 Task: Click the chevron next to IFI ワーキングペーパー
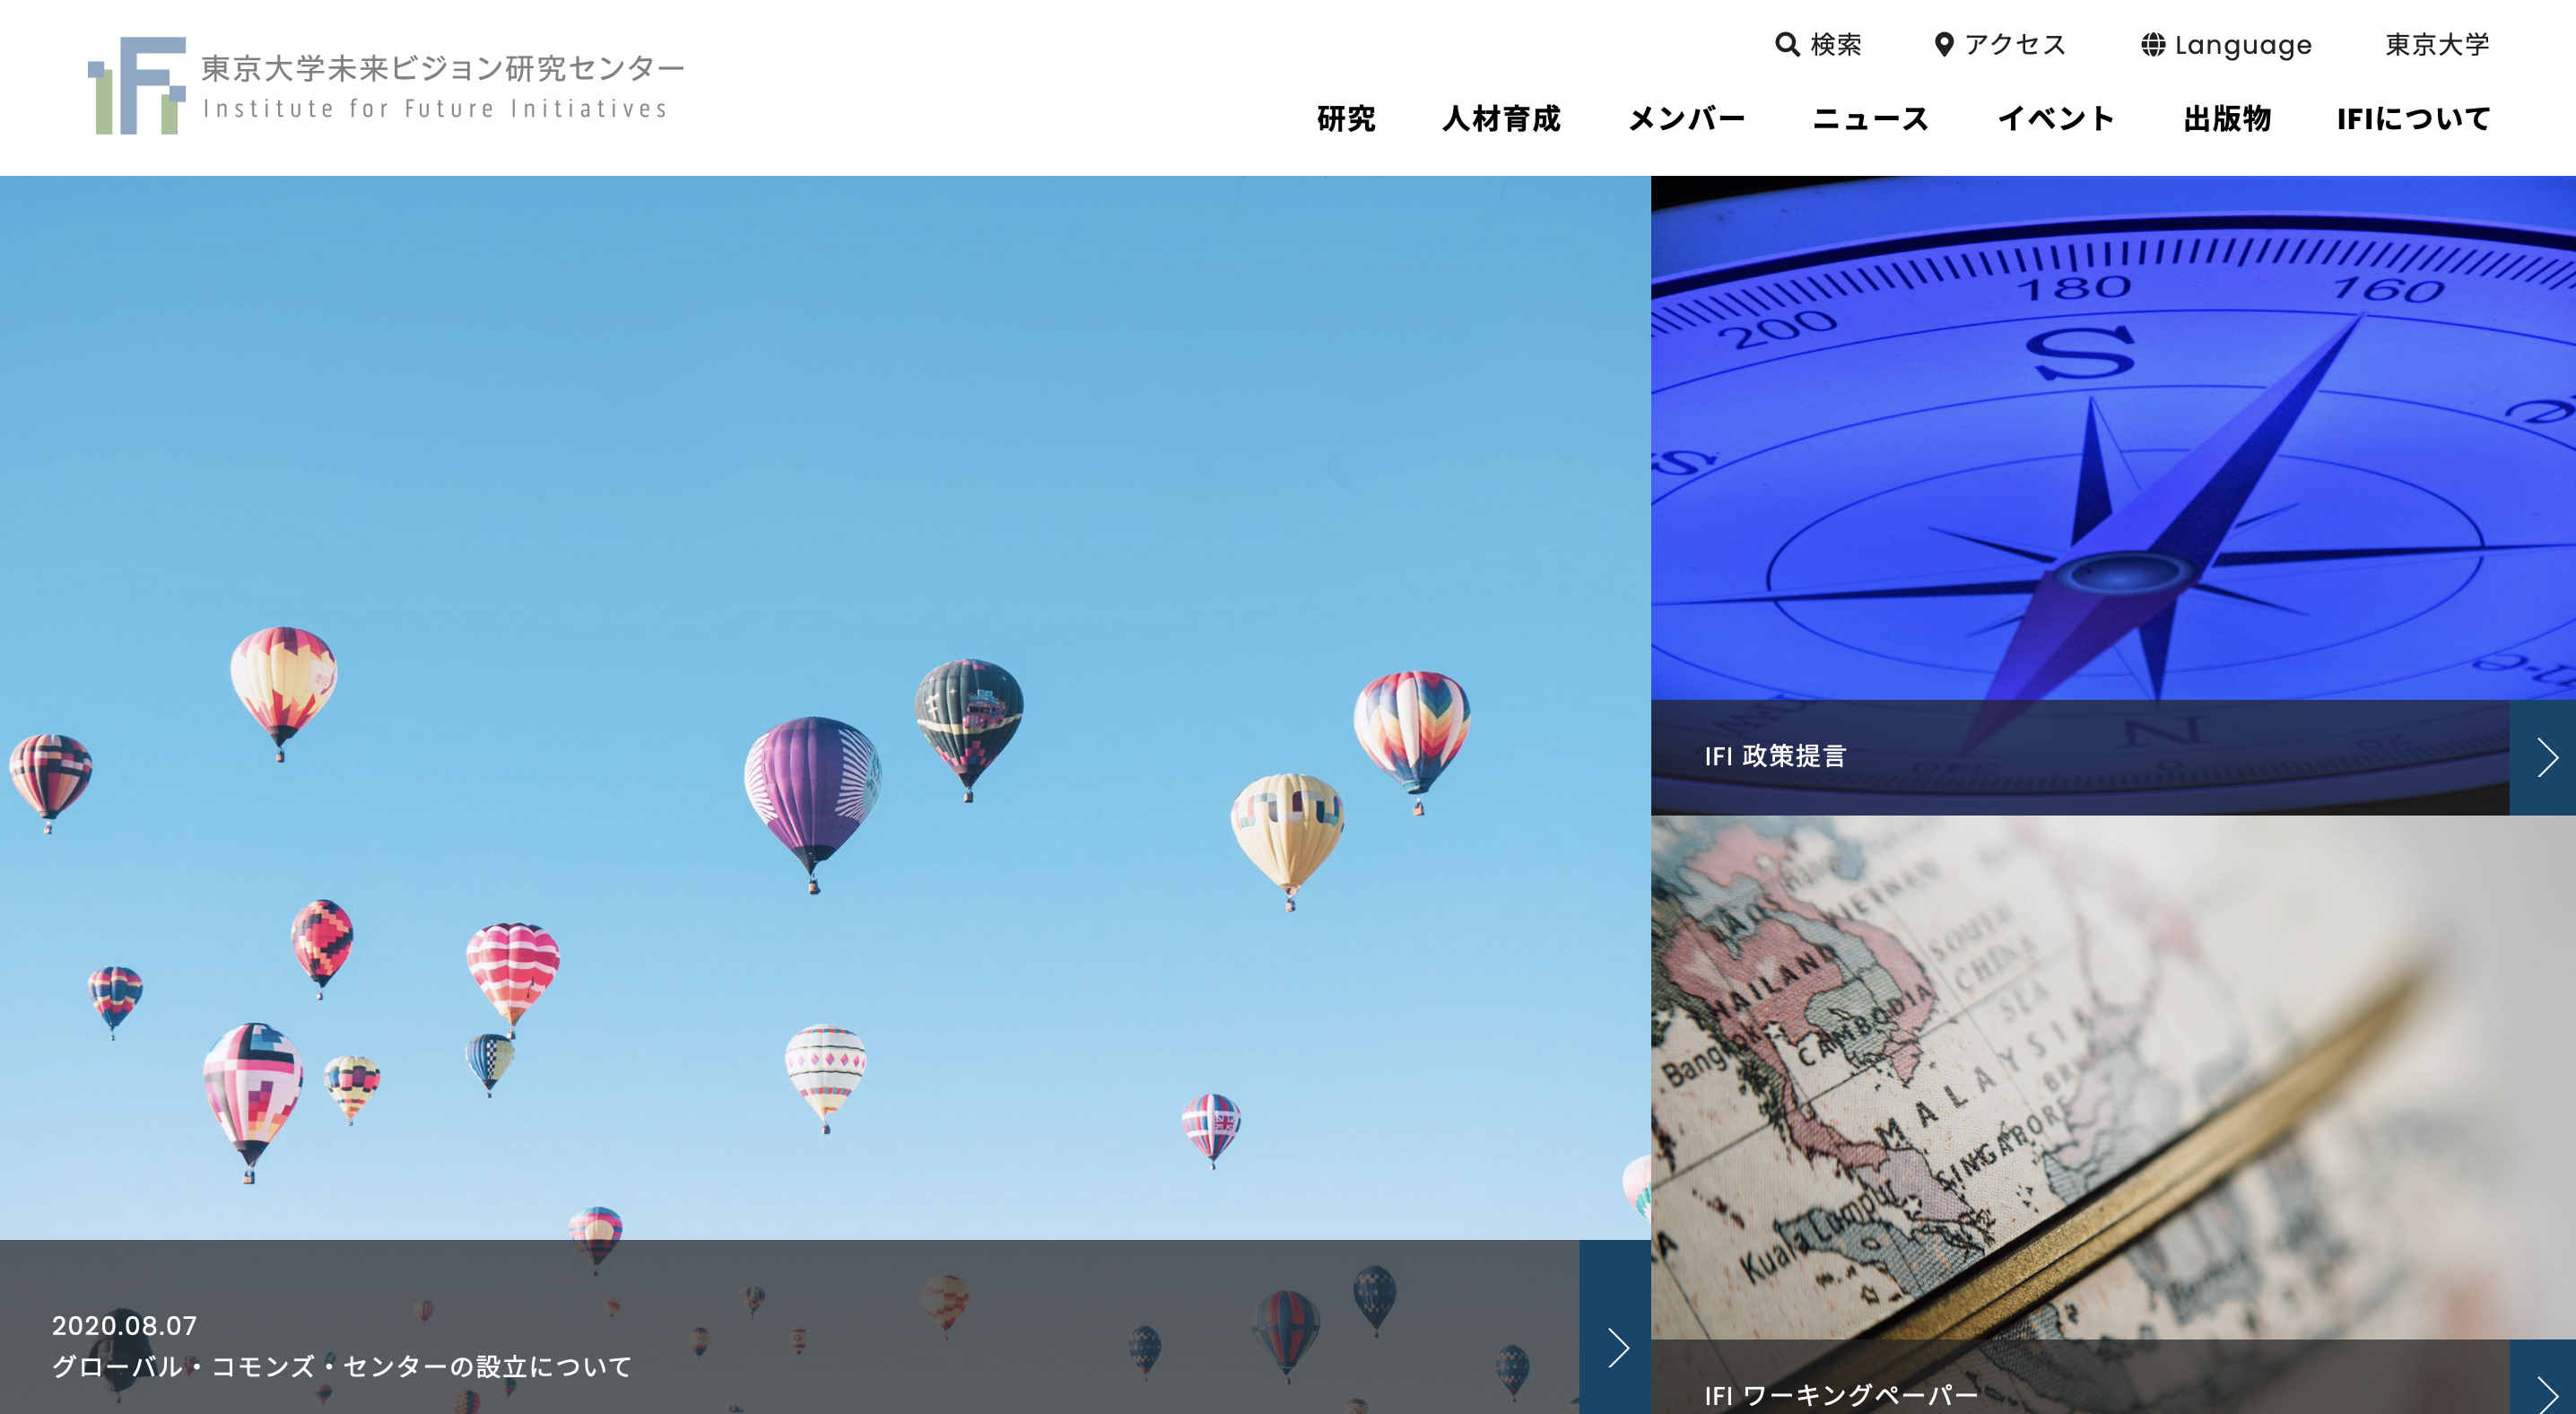coord(2545,1399)
